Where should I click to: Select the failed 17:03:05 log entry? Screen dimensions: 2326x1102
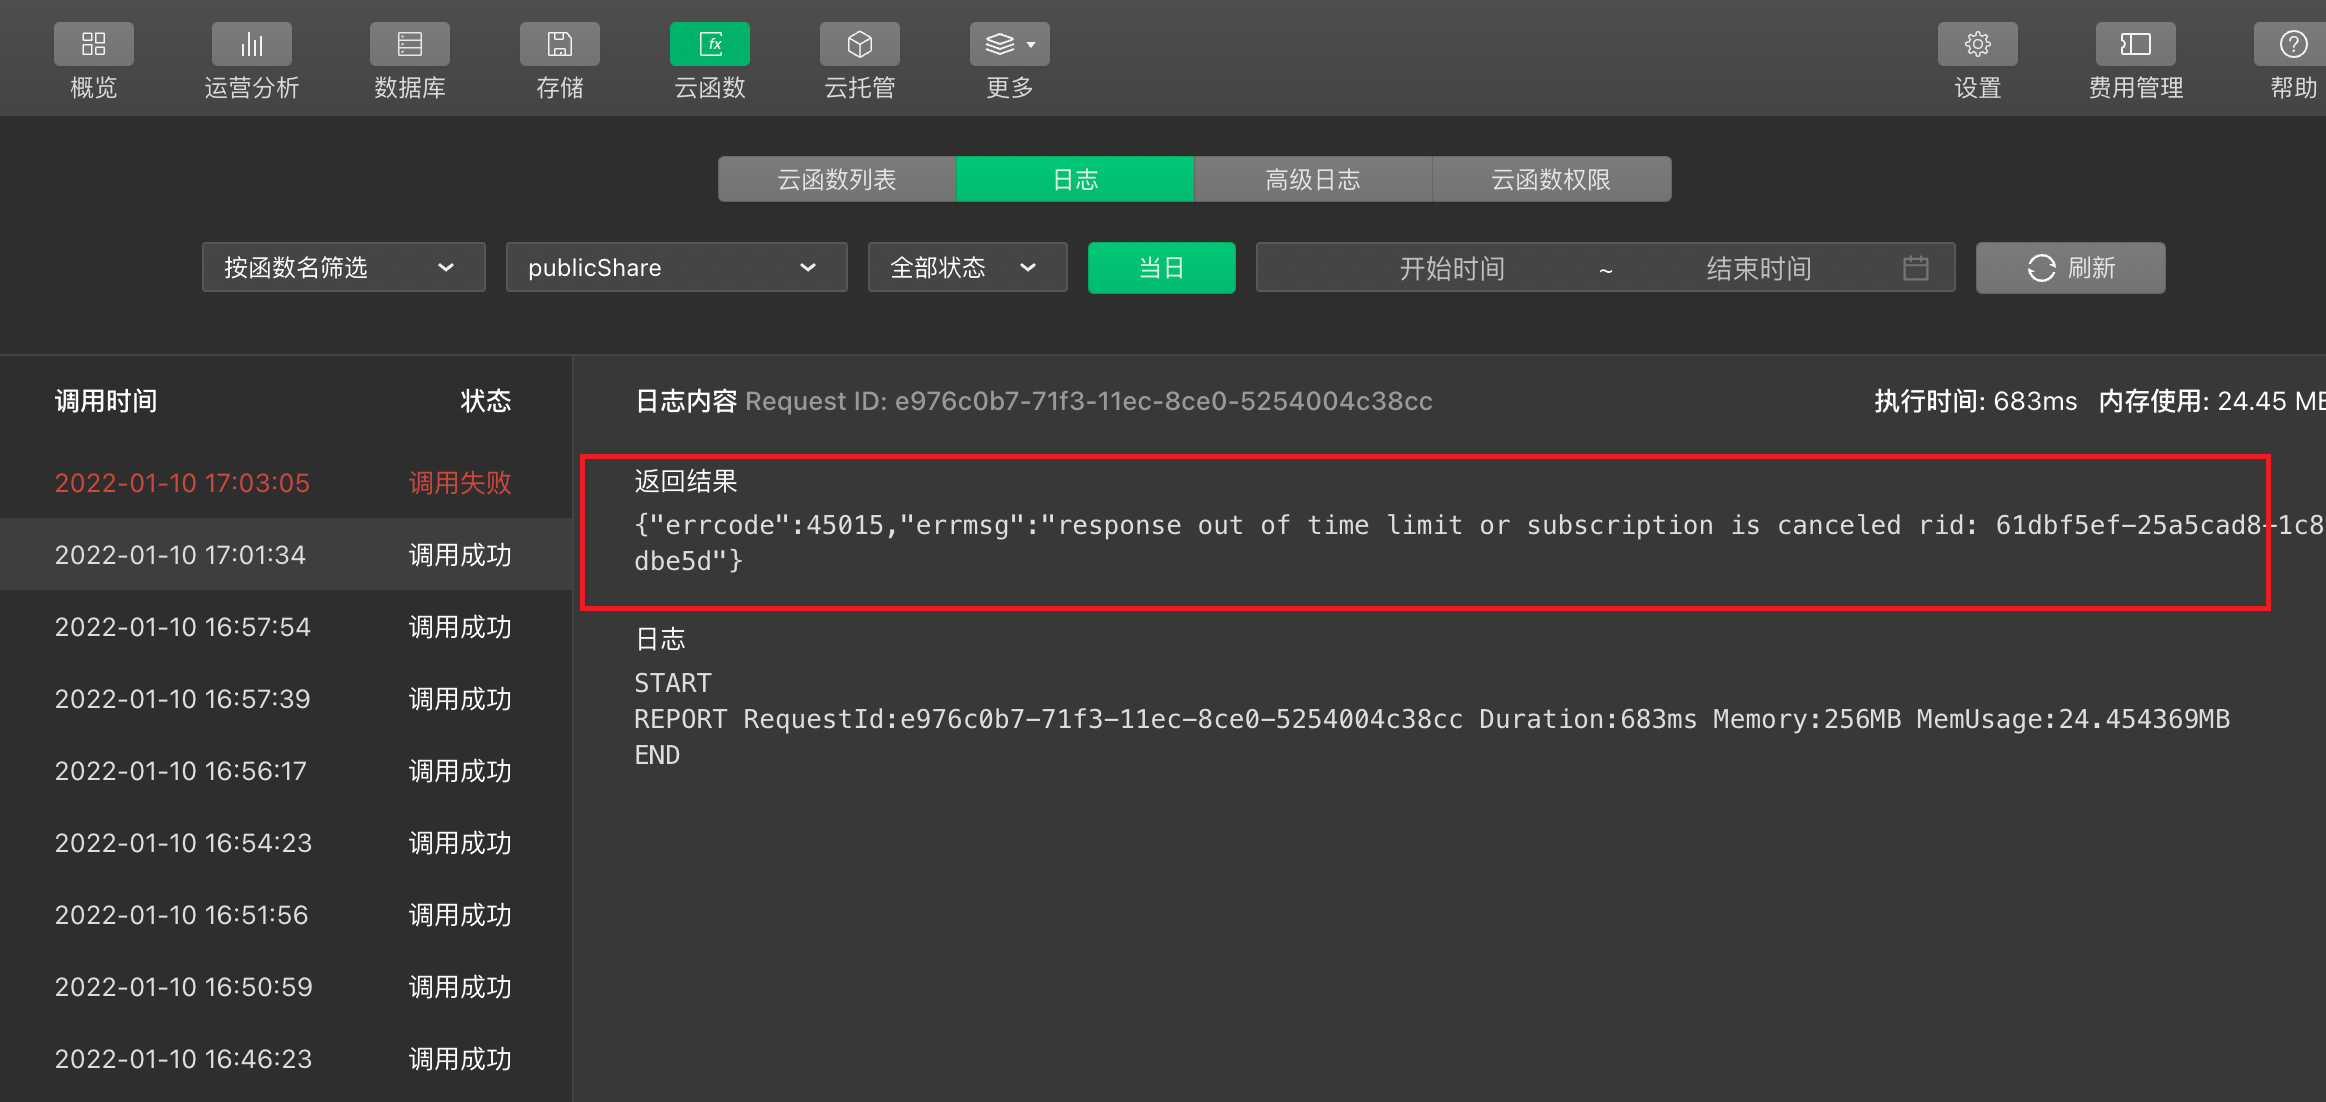click(x=283, y=483)
